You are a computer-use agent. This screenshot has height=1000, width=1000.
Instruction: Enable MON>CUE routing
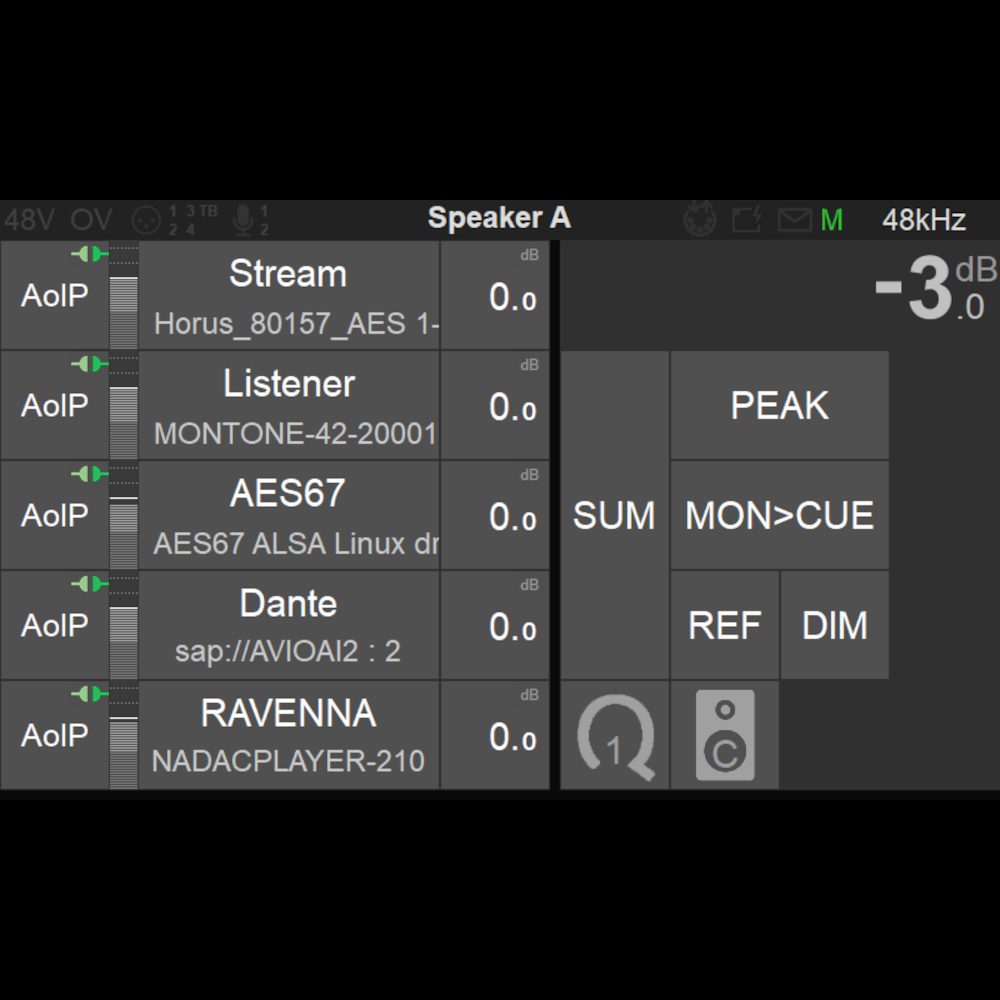coord(779,515)
